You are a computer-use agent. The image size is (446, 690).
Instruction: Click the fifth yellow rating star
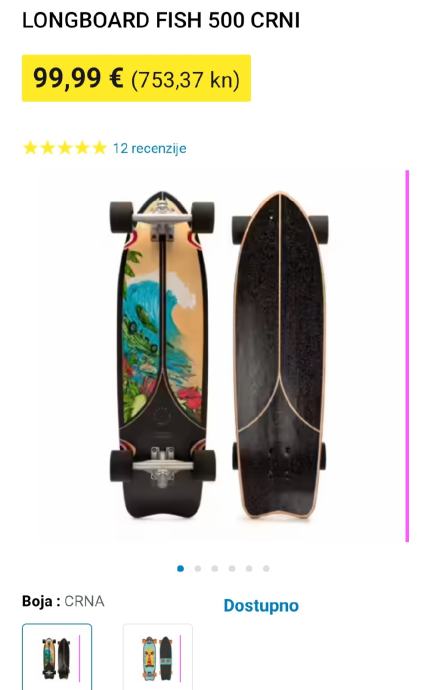tap(100, 148)
